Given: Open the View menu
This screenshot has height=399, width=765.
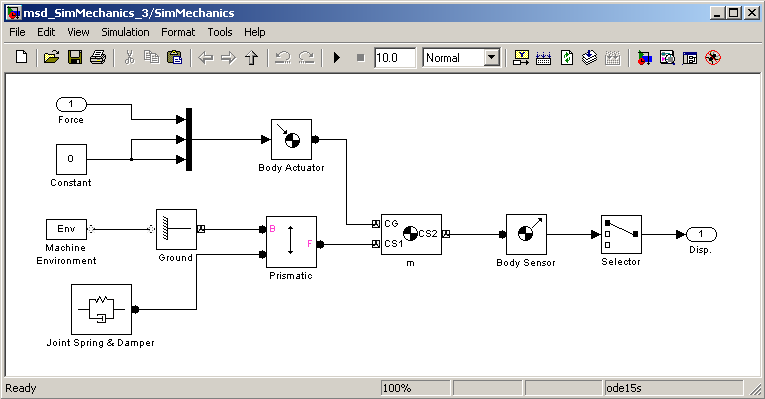Looking at the screenshot, I should [78, 32].
